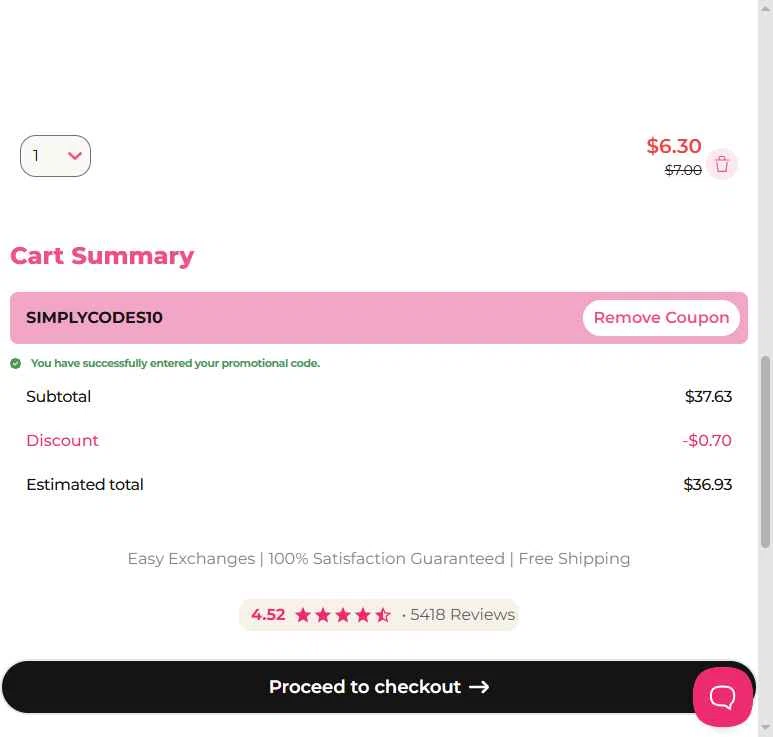This screenshot has width=773, height=737.
Task: Click the scrollbar down arrow
Action: tap(766, 728)
